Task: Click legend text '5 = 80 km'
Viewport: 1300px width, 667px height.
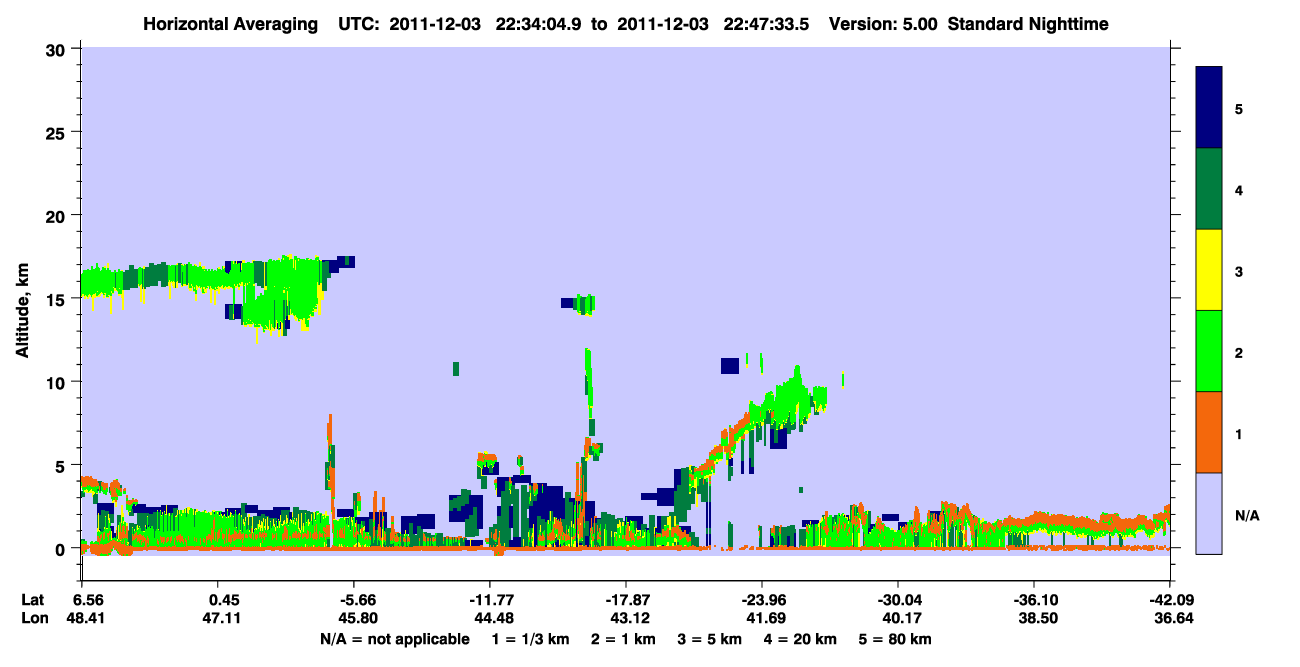Action: (x=897, y=638)
